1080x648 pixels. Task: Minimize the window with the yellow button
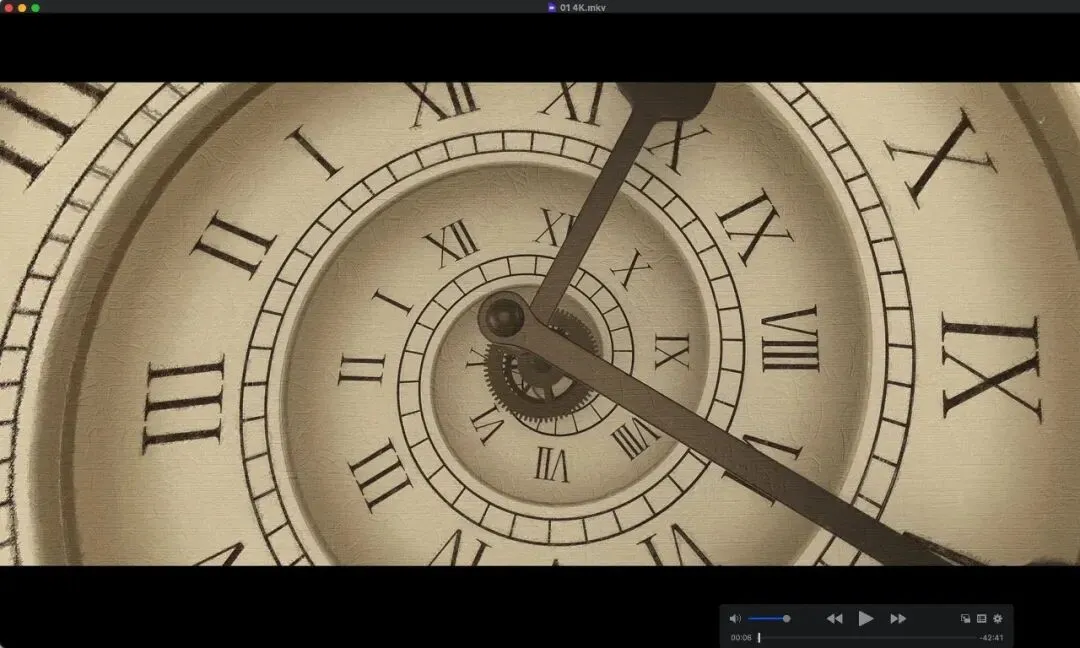pos(22,8)
